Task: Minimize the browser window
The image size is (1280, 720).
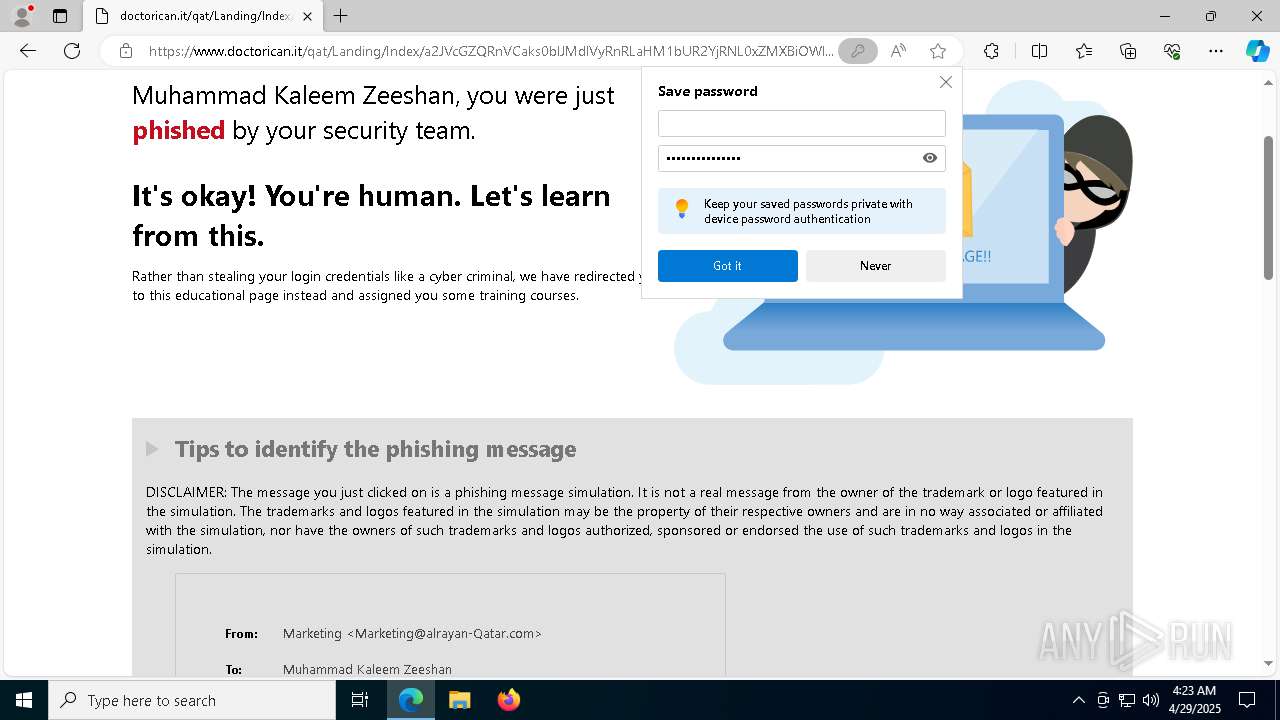Action: pyautogui.click(x=1165, y=16)
